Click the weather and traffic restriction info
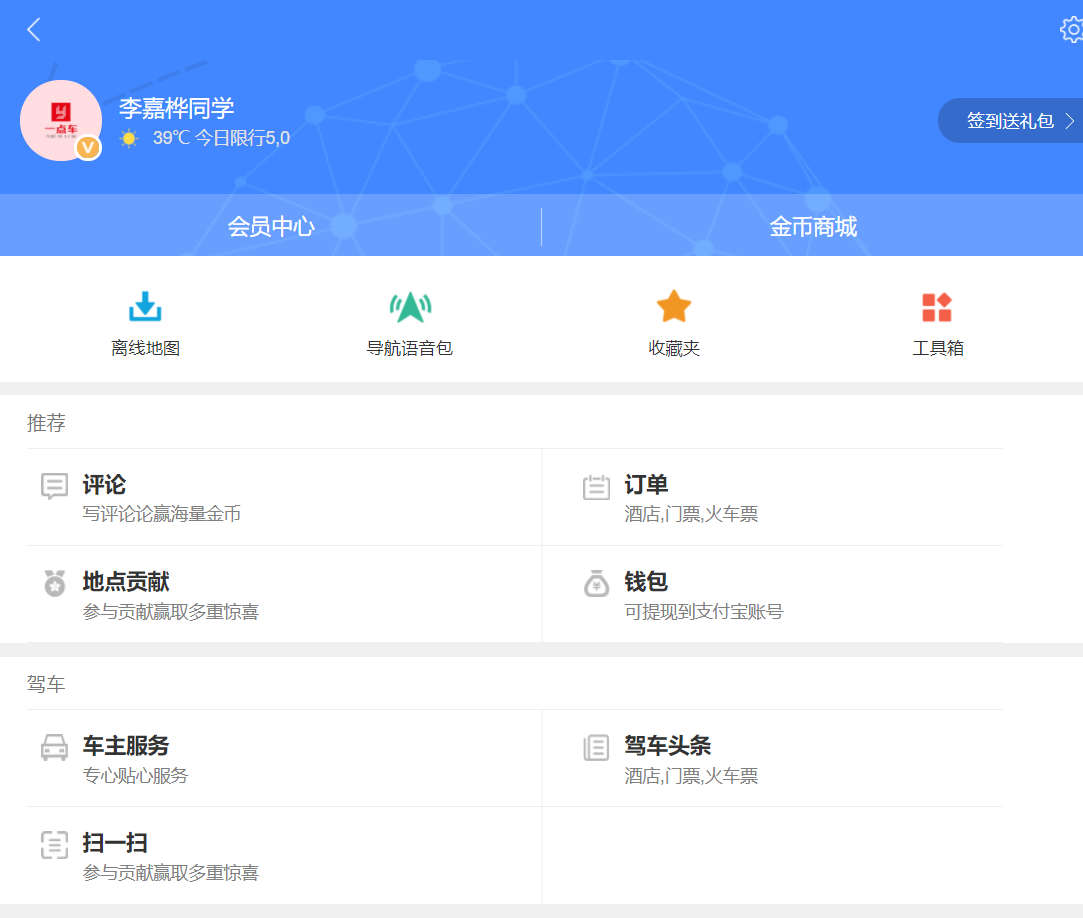The height and width of the screenshot is (918, 1083). (x=205, y=138)
